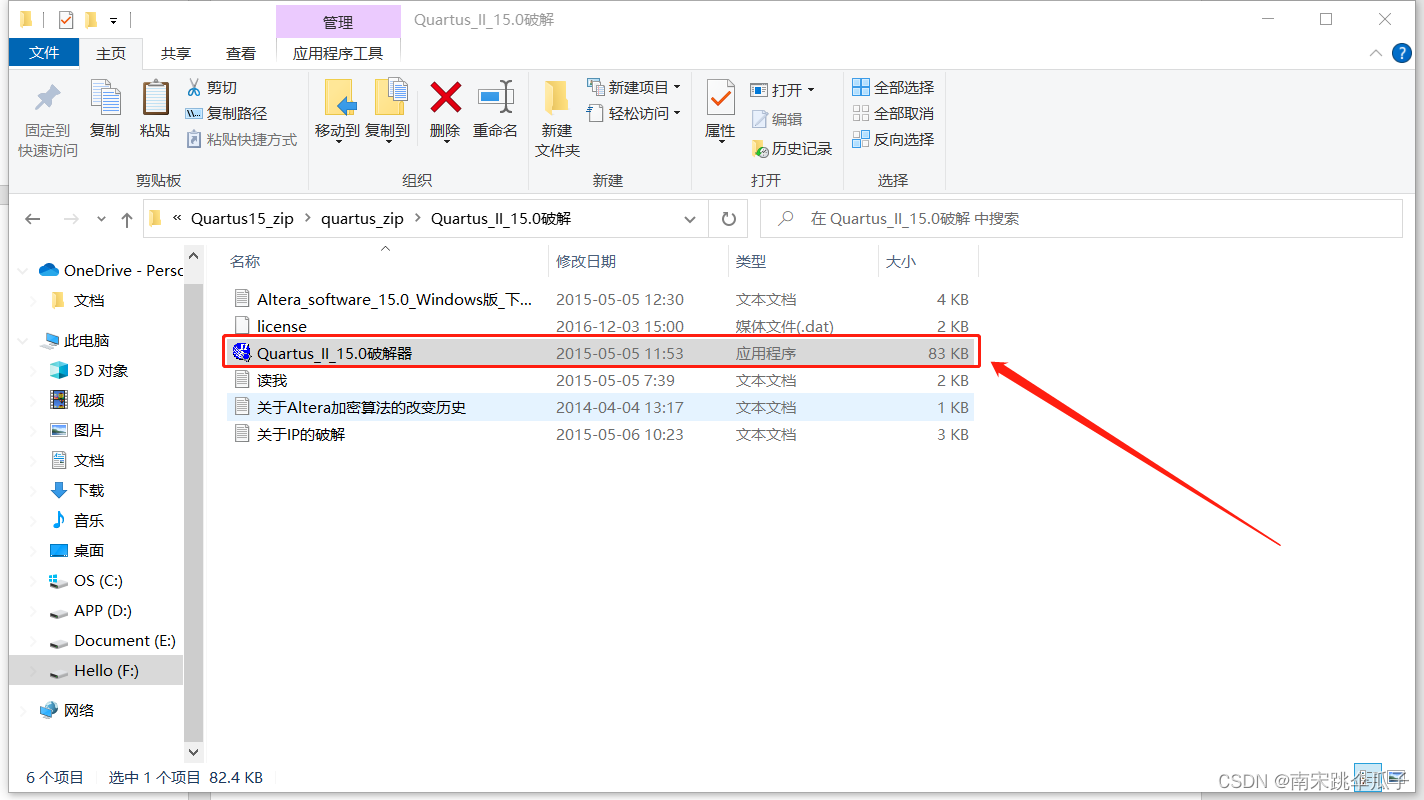Screen dimensions: 1424x800
Task: Click the Paste clipboard icon
Action: click(155, 98)
